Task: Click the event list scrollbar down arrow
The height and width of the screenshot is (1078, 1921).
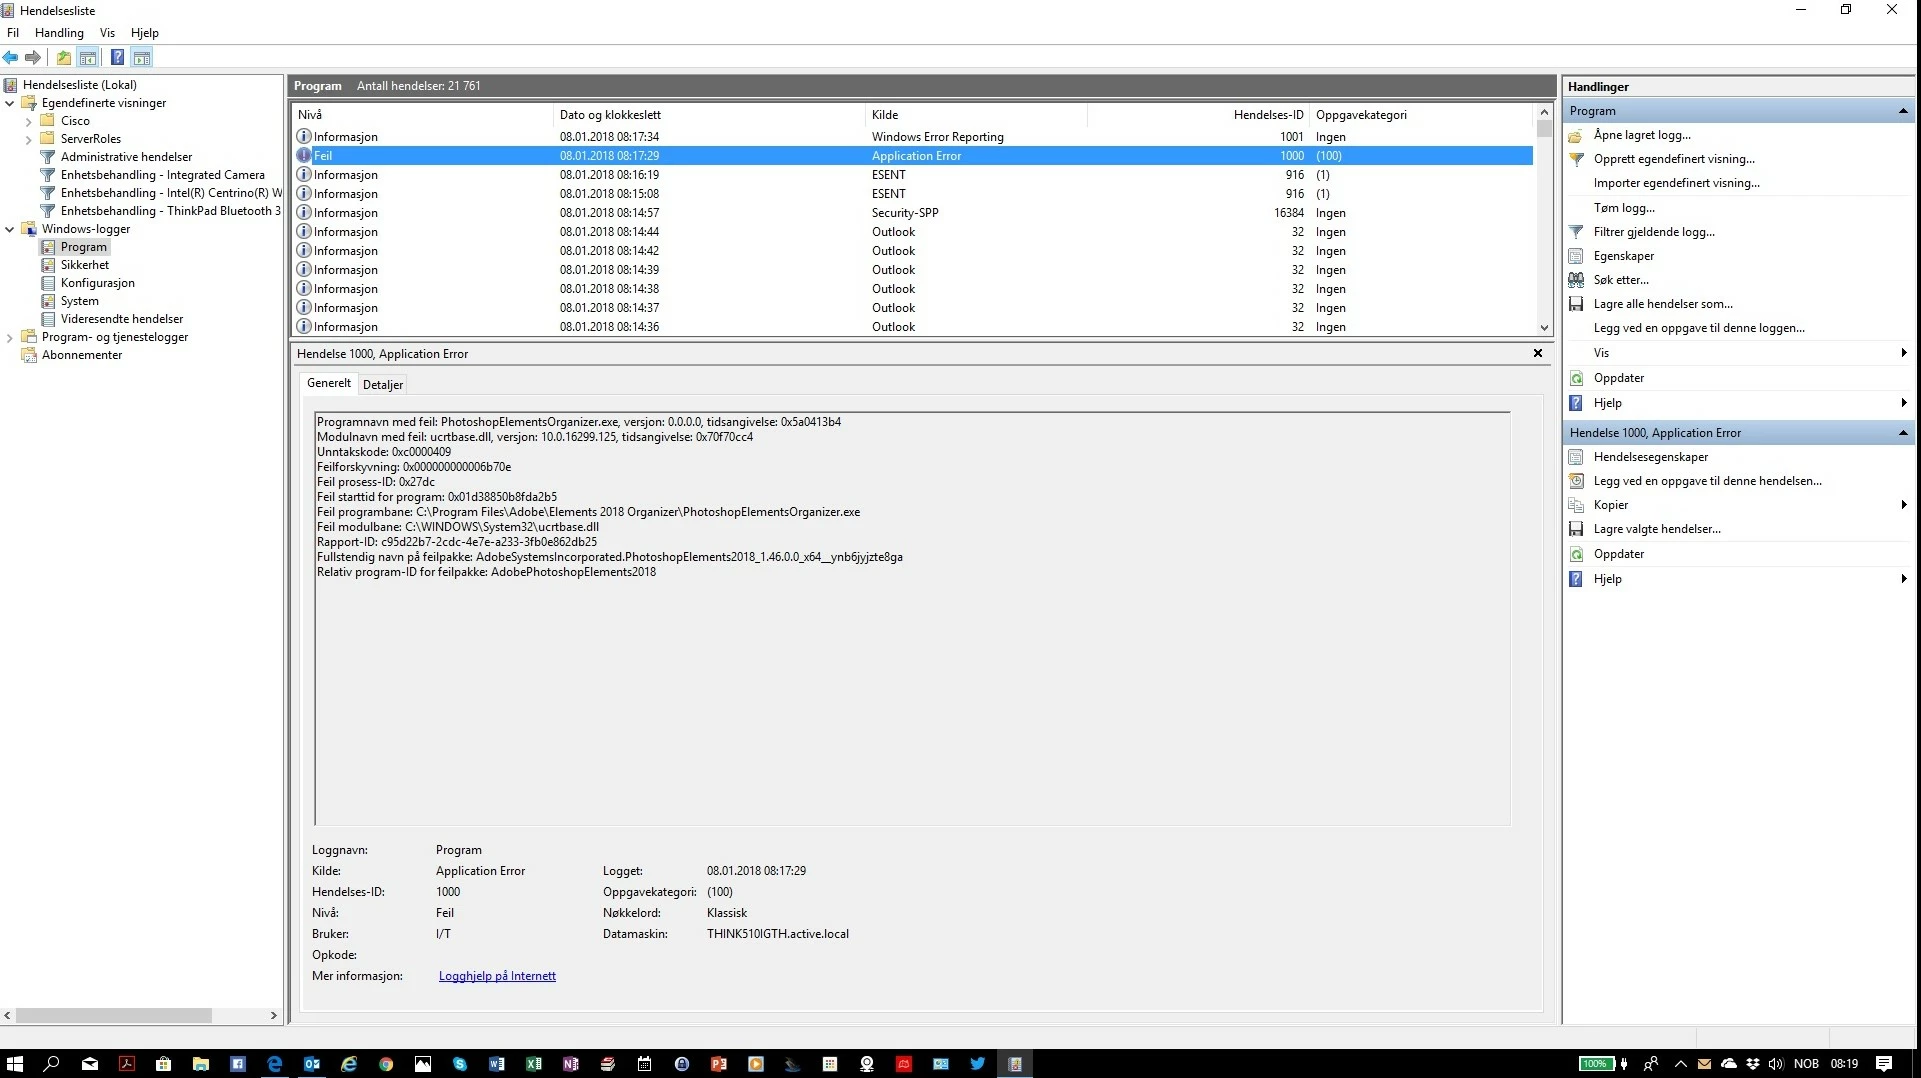Action: click(x=1544, y=328)
